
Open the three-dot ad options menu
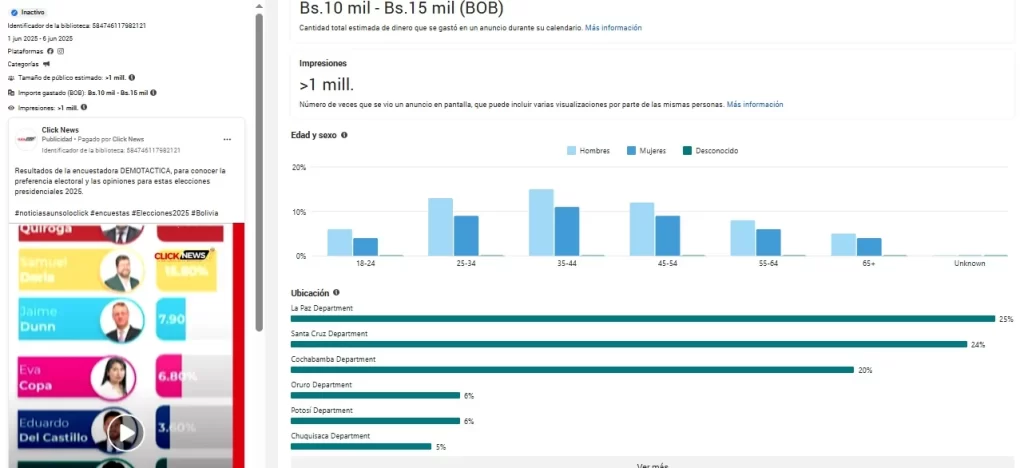tap(227, 139)
